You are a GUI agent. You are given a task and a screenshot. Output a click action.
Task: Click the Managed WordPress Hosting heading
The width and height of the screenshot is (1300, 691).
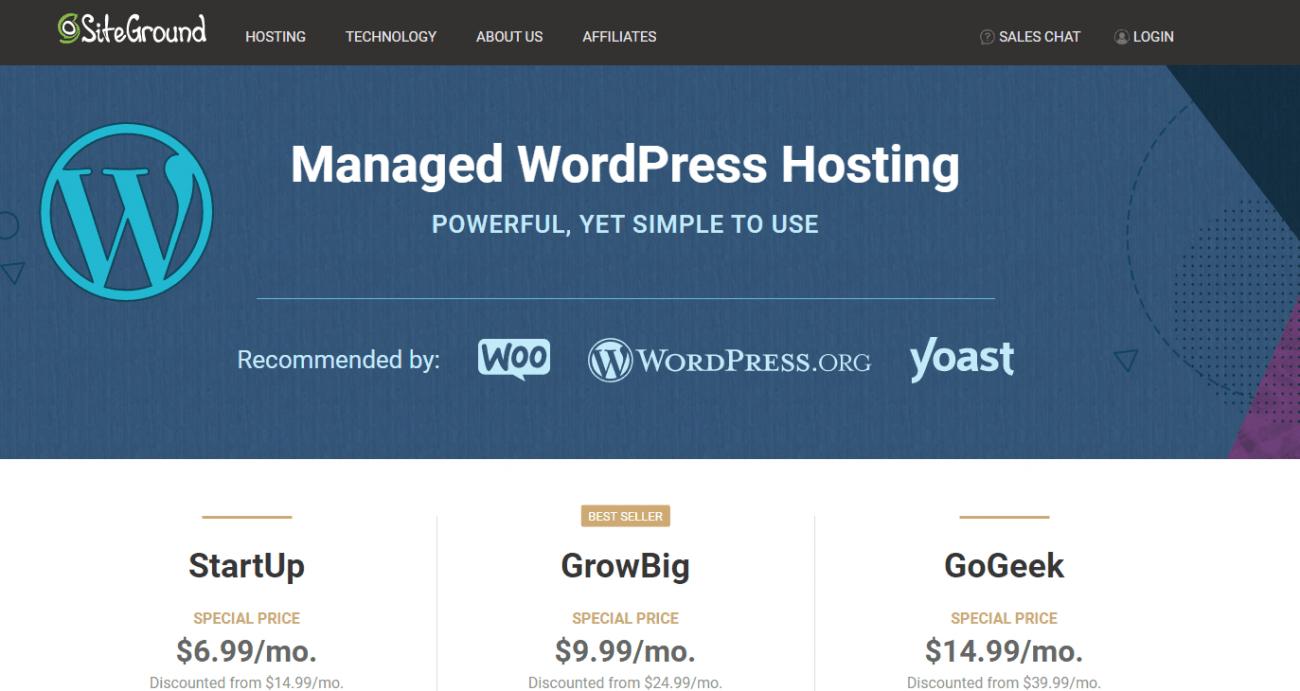[x=625, y=164]
